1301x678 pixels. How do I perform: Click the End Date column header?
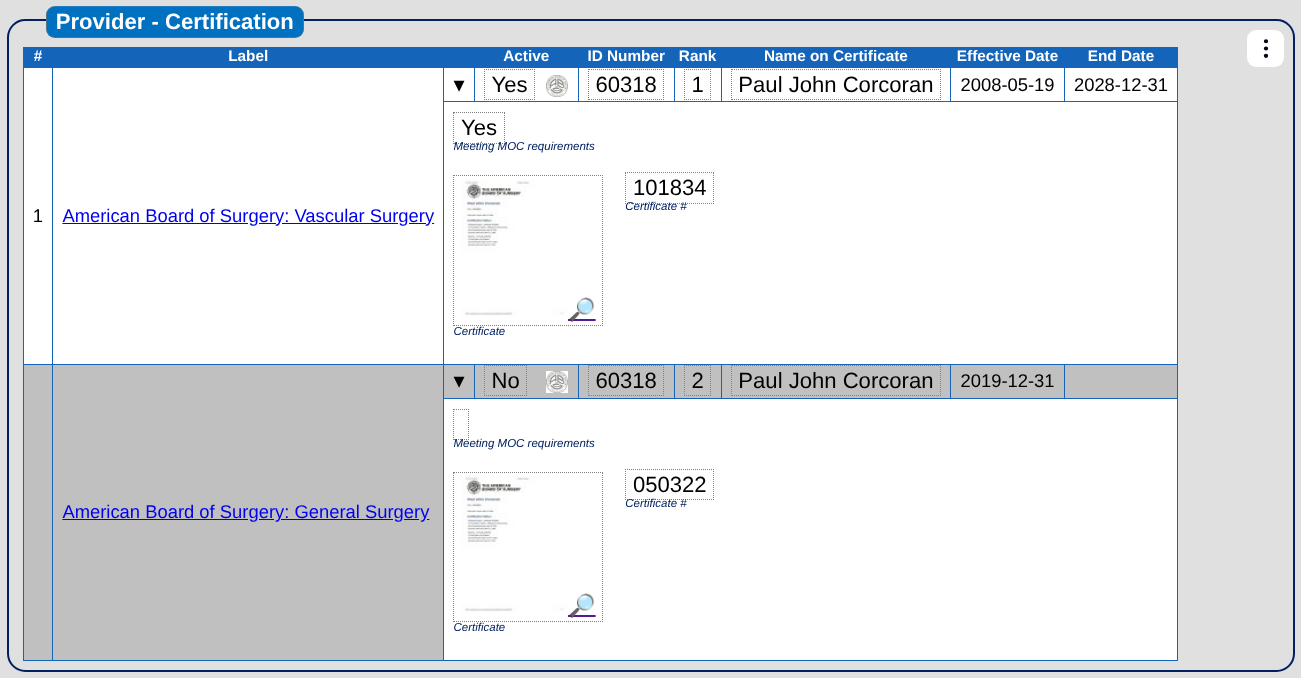click(1121, 56)
